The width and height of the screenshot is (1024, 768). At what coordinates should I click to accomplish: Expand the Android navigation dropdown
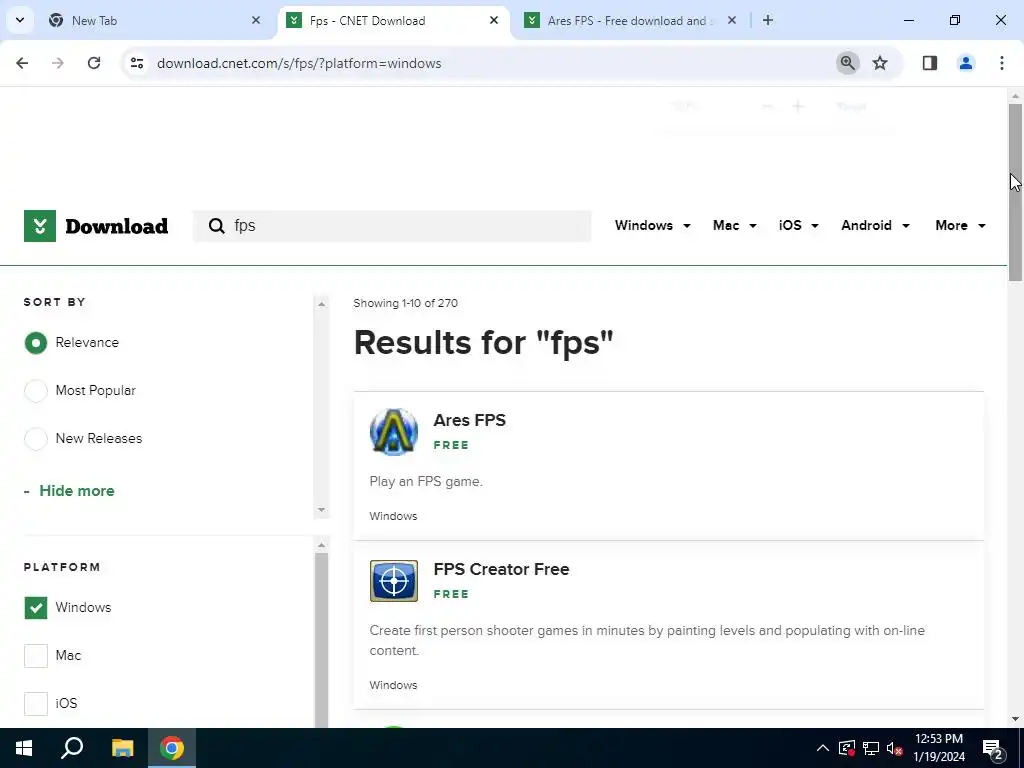coord(875,225)
